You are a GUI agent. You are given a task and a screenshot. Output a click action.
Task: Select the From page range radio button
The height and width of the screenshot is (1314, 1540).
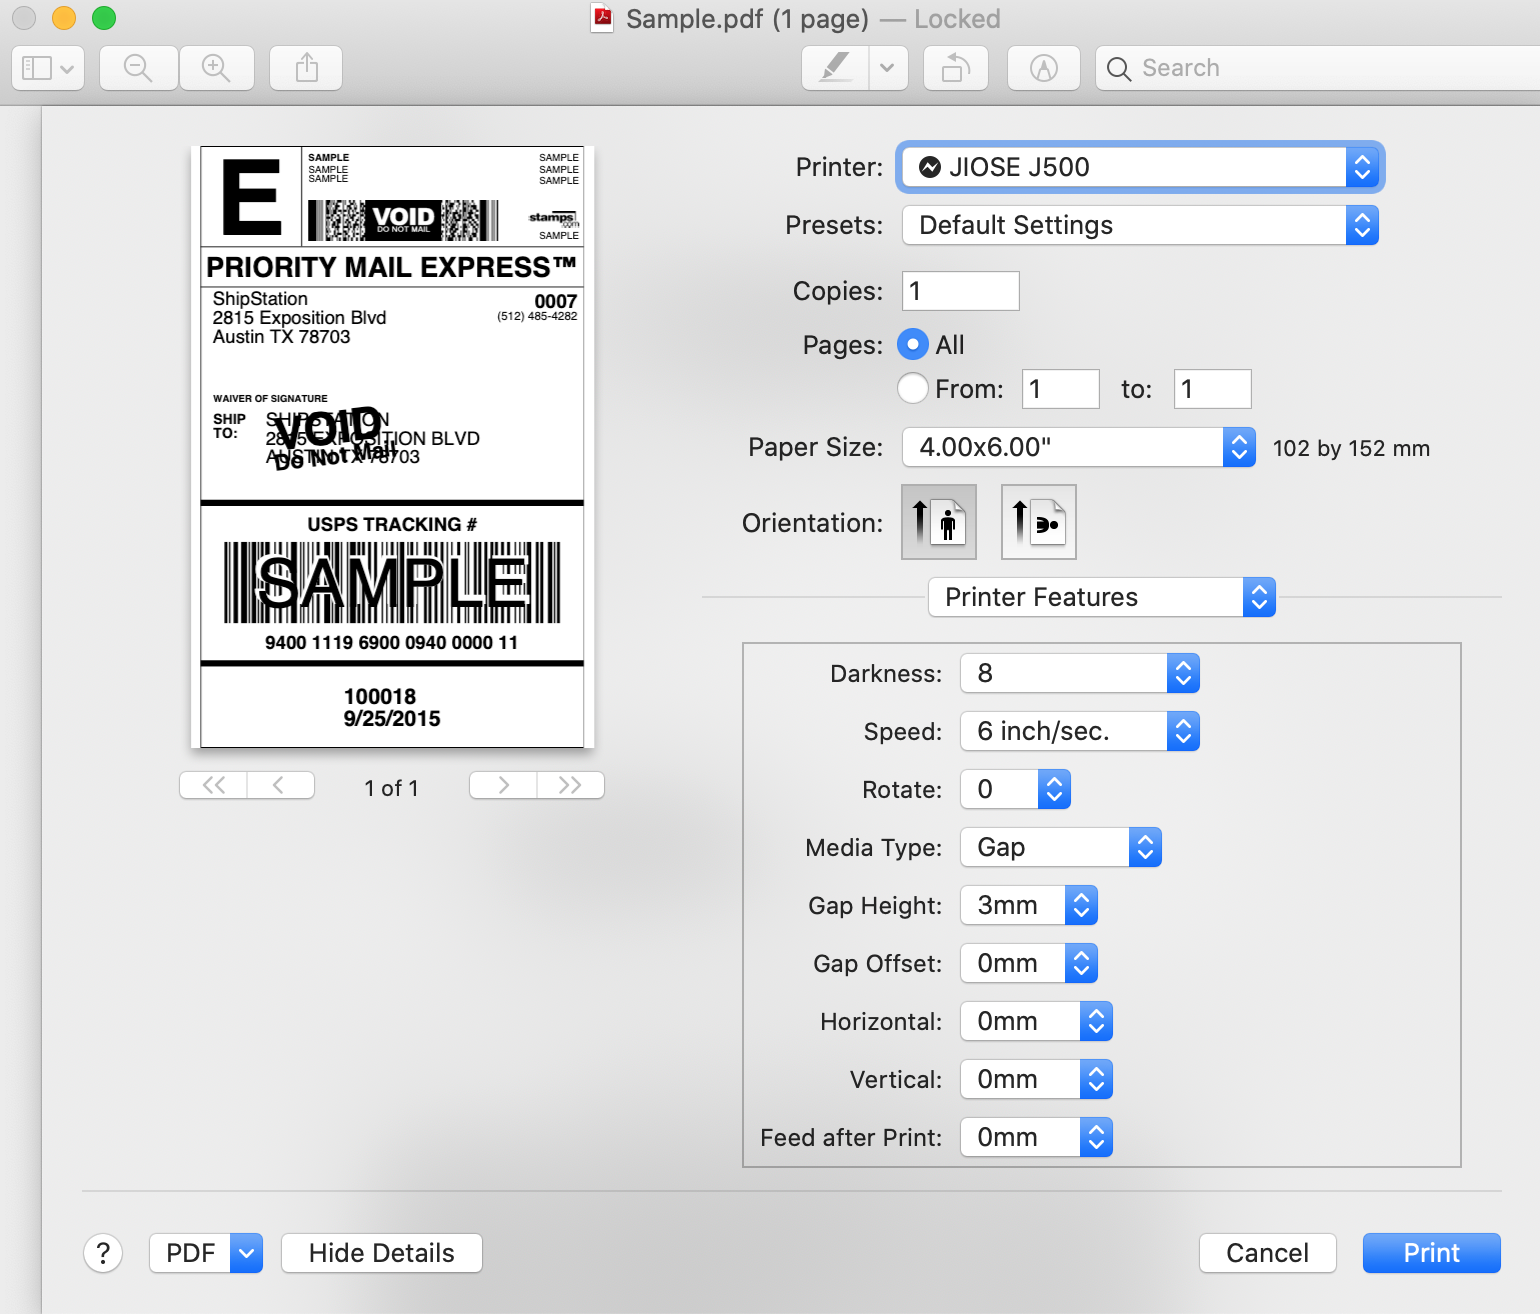913,388
